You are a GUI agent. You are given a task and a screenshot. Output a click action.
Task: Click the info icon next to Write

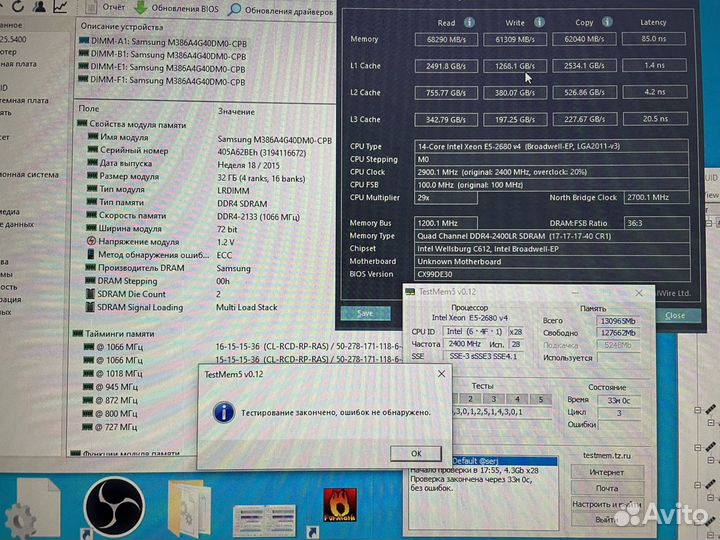coord(539,22)
